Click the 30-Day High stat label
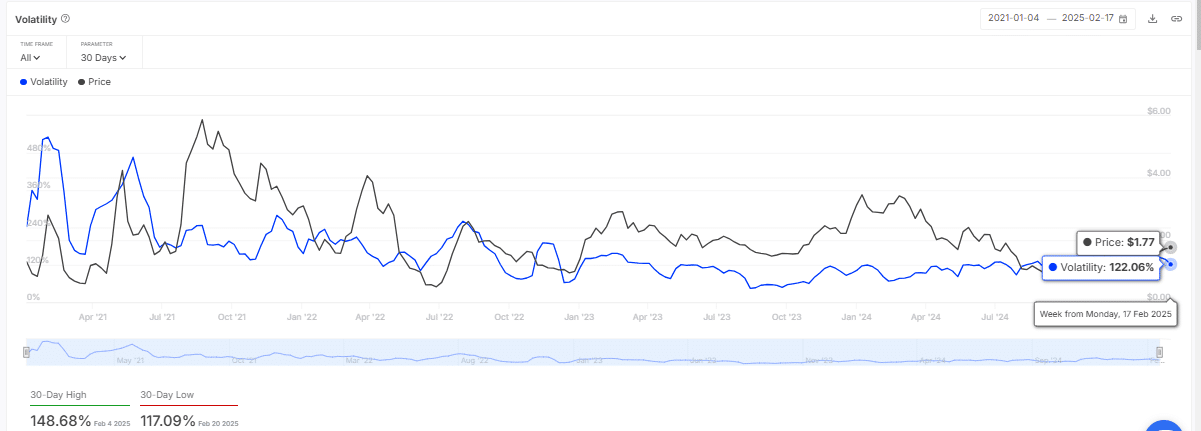 point(59,395)
